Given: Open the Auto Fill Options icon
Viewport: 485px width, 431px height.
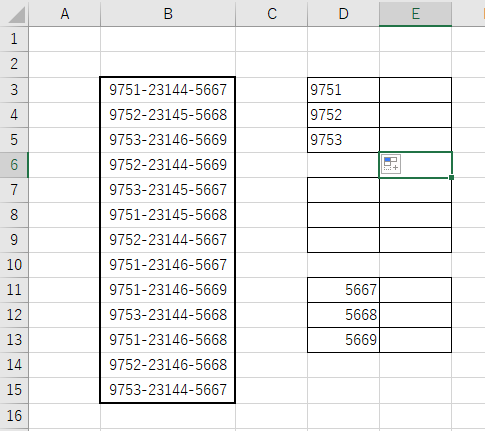Looking at the screenshot, I should tap(391, 164).
